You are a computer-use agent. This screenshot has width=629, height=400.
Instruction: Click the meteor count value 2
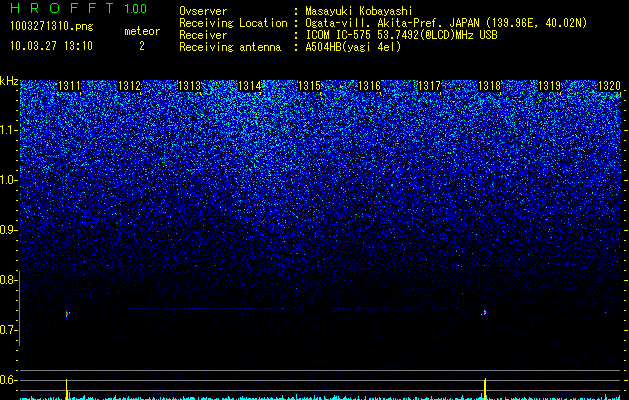(x=142, y=46)
